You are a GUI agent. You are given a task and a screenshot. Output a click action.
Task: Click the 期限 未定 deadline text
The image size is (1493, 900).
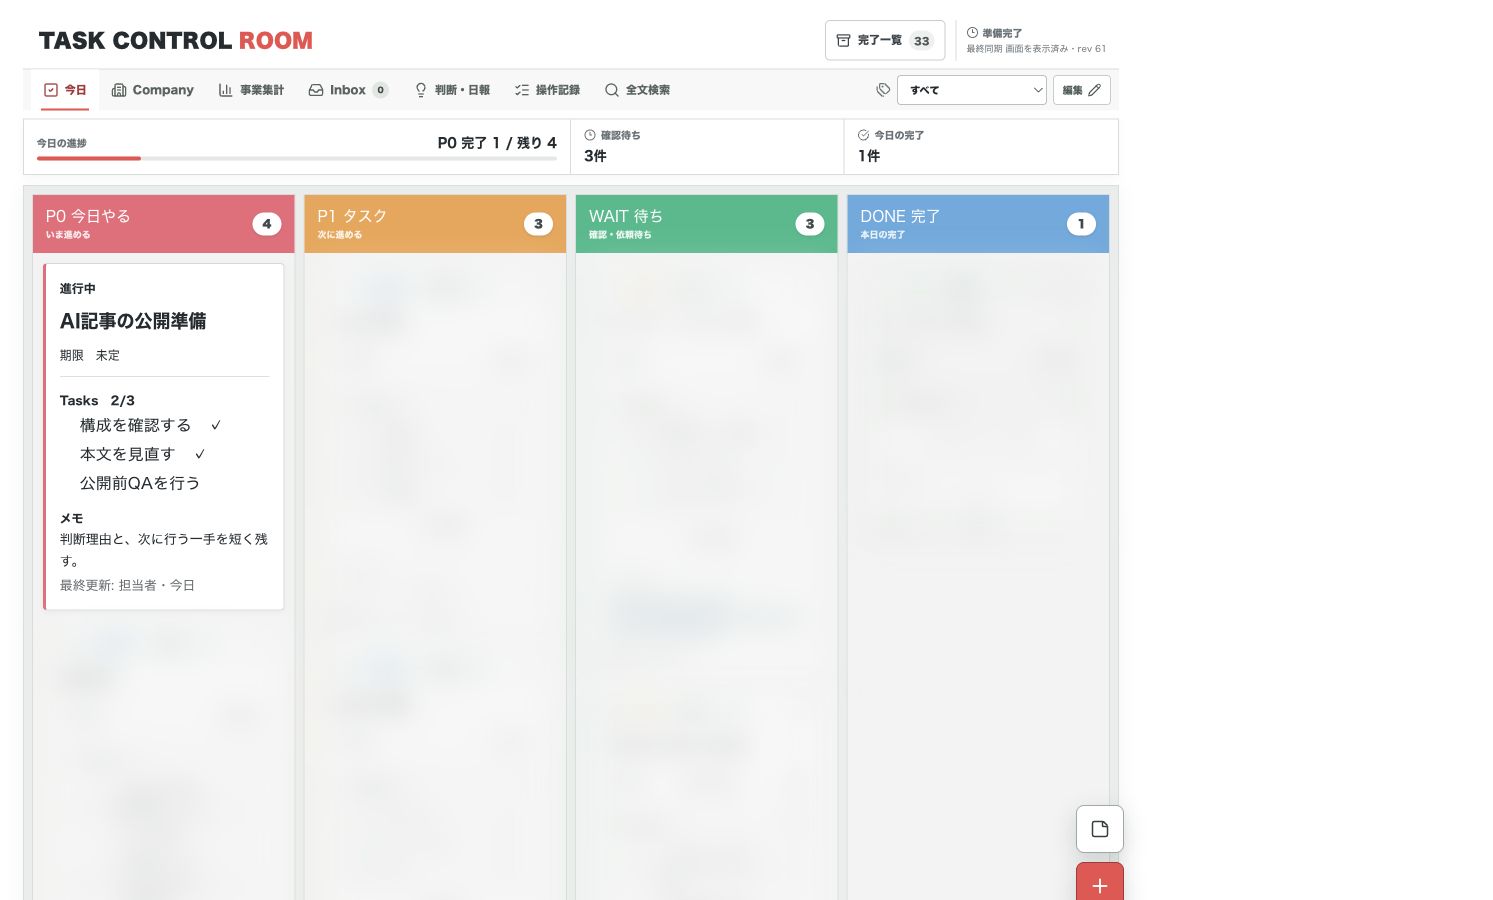point(90,355)
